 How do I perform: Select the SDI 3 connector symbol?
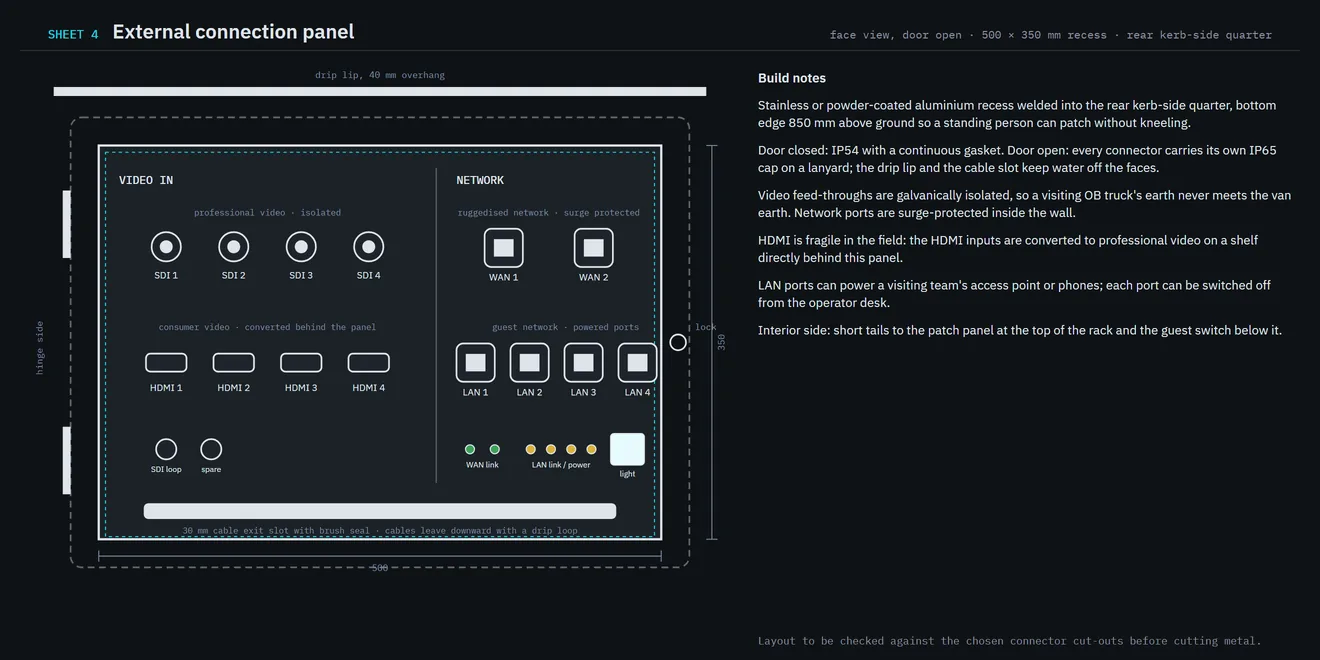[x=301, y=247]
